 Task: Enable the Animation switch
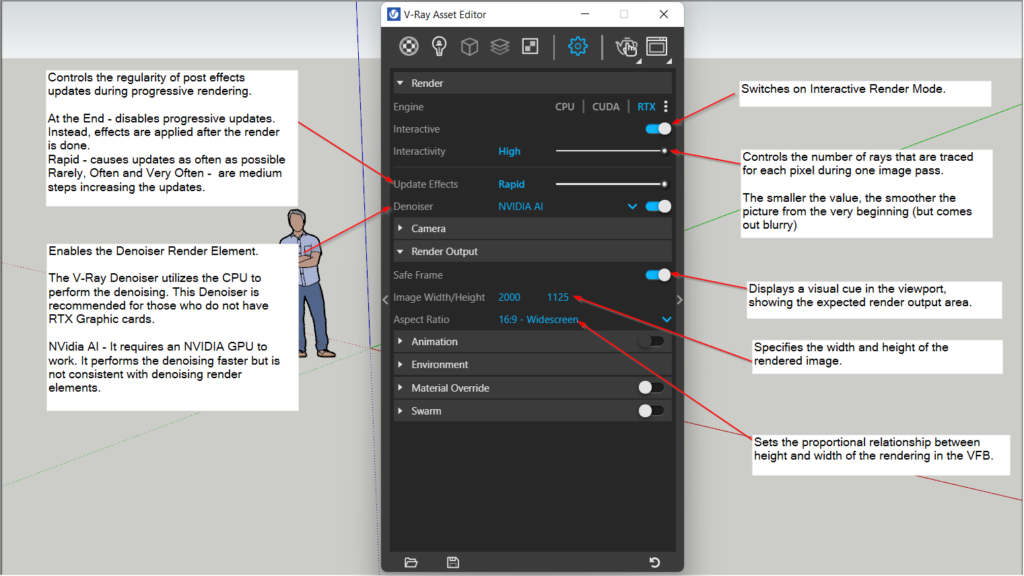coord(651,342)
